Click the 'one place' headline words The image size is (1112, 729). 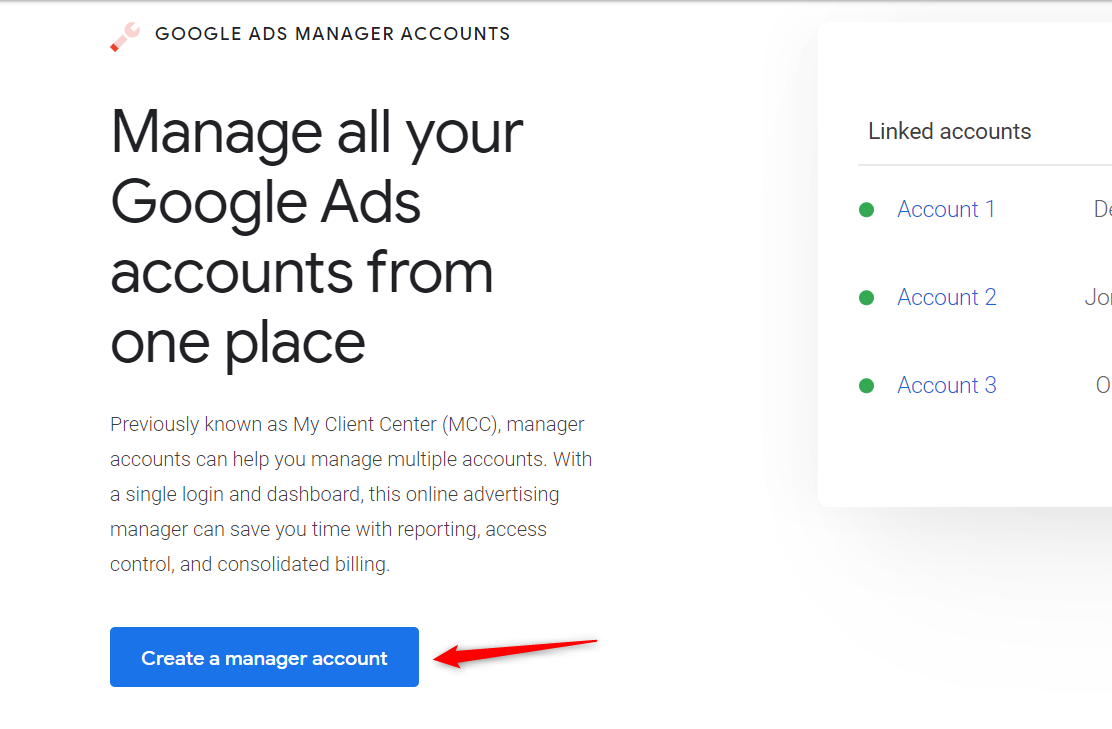tap(238, 344)
